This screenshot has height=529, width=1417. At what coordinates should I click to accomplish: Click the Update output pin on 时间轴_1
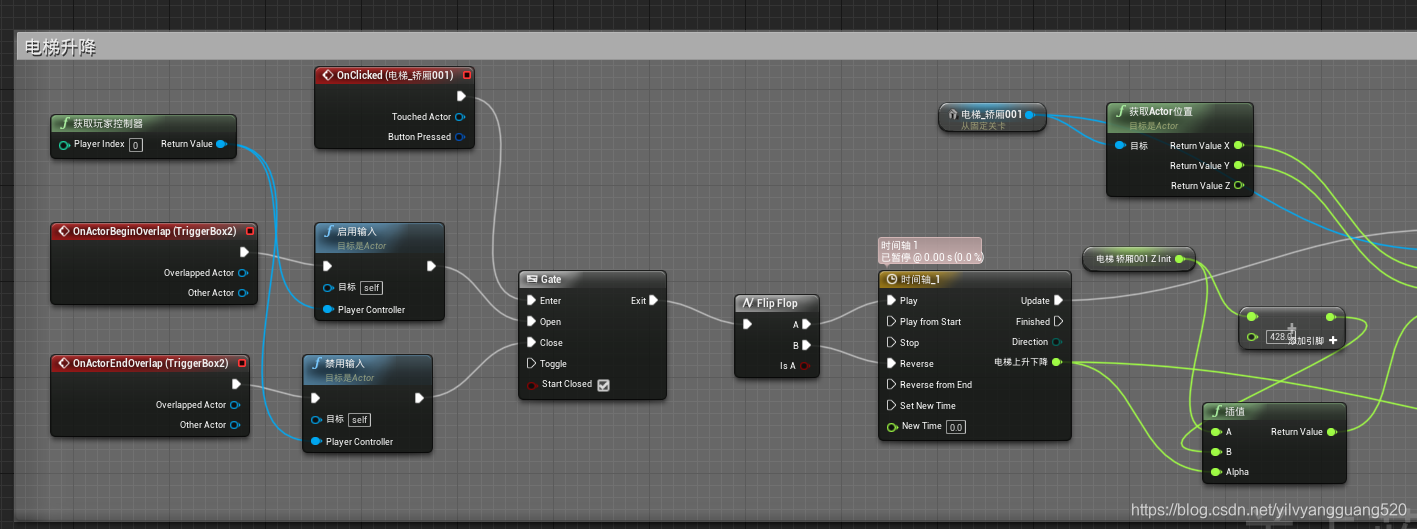coord(1058,300)
